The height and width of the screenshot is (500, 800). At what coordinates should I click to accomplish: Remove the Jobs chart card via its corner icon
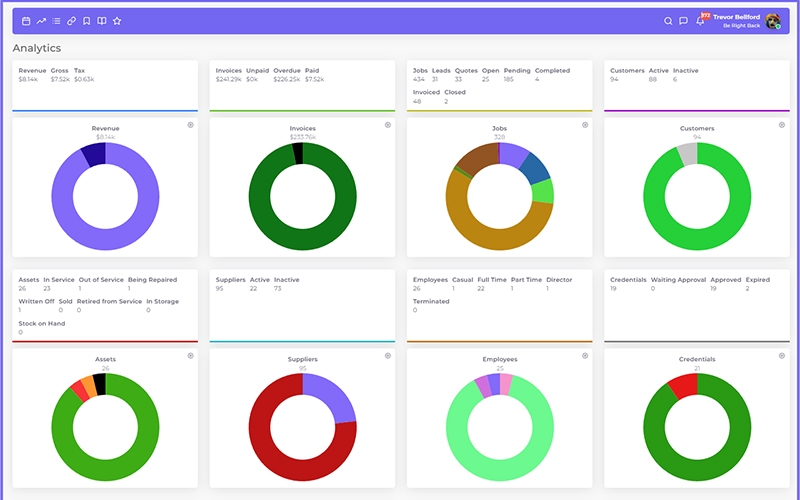point(585,125)
